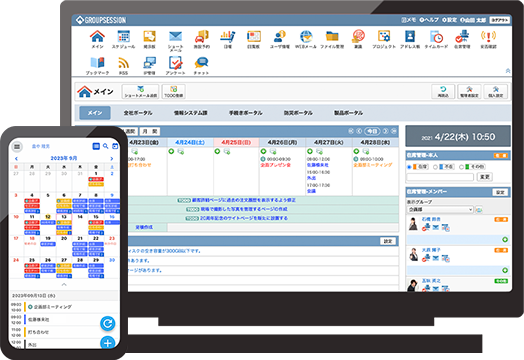Select the 在席 radio button
The width and height of the screenshot is (524, 360).
[x=409, y=167]
